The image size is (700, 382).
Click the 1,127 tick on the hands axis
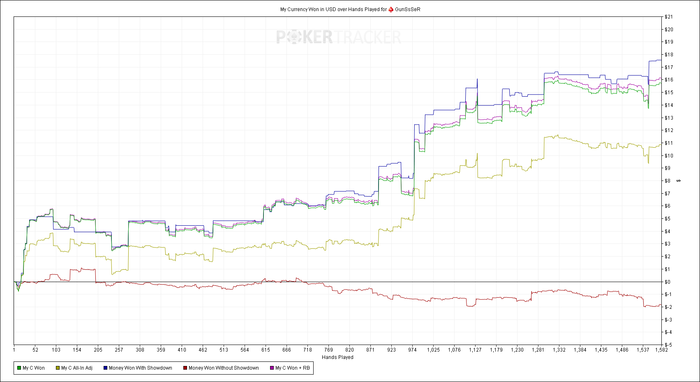475,351
